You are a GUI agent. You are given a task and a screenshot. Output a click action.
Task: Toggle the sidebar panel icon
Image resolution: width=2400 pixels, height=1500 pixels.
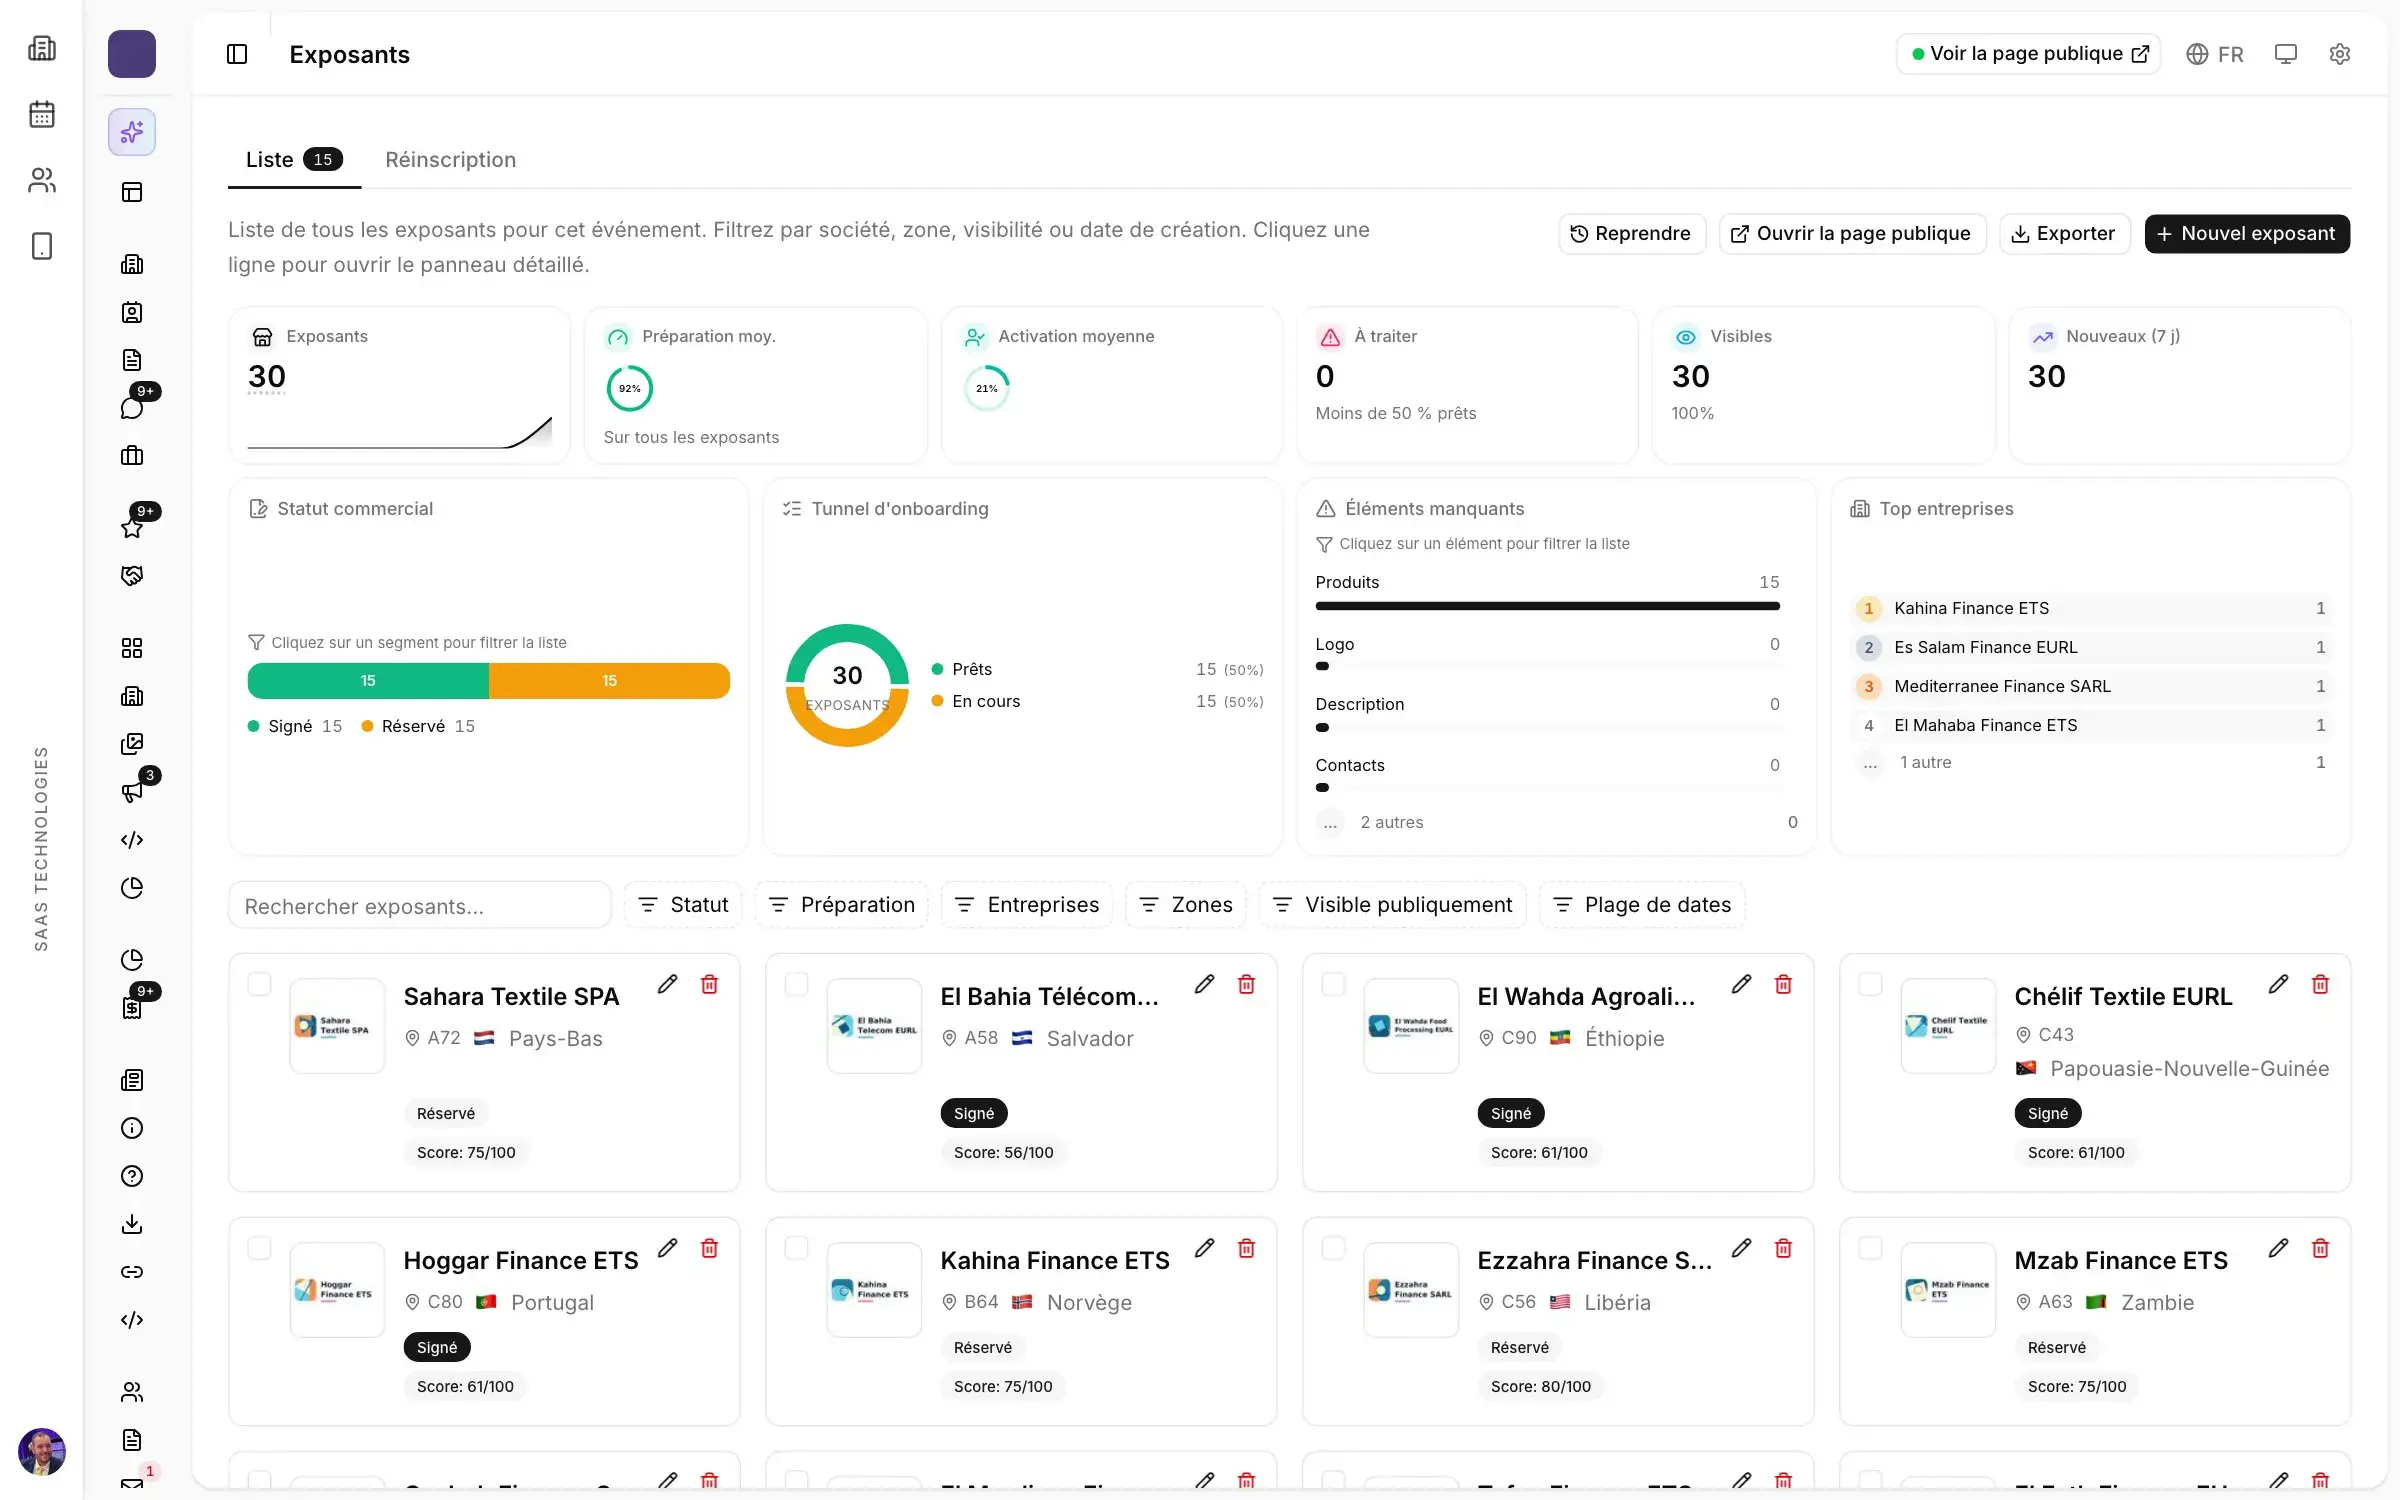tap(237, 54)
